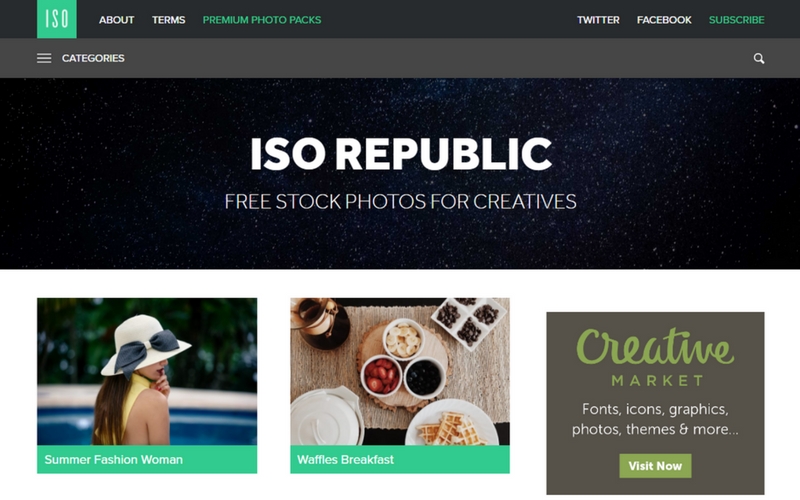Visit the Twitter link
Image resolution: width=800 pixels, height=500 pixels.
coord(598,20)
